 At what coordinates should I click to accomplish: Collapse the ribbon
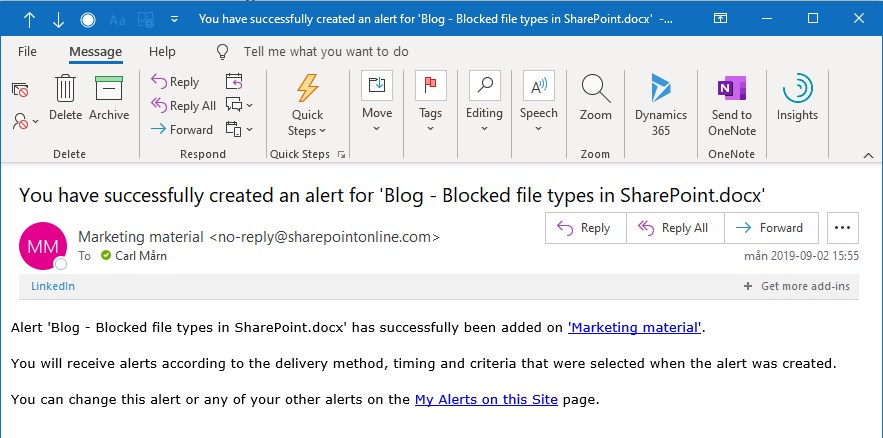pyautogui.click(x=868, y=155)
